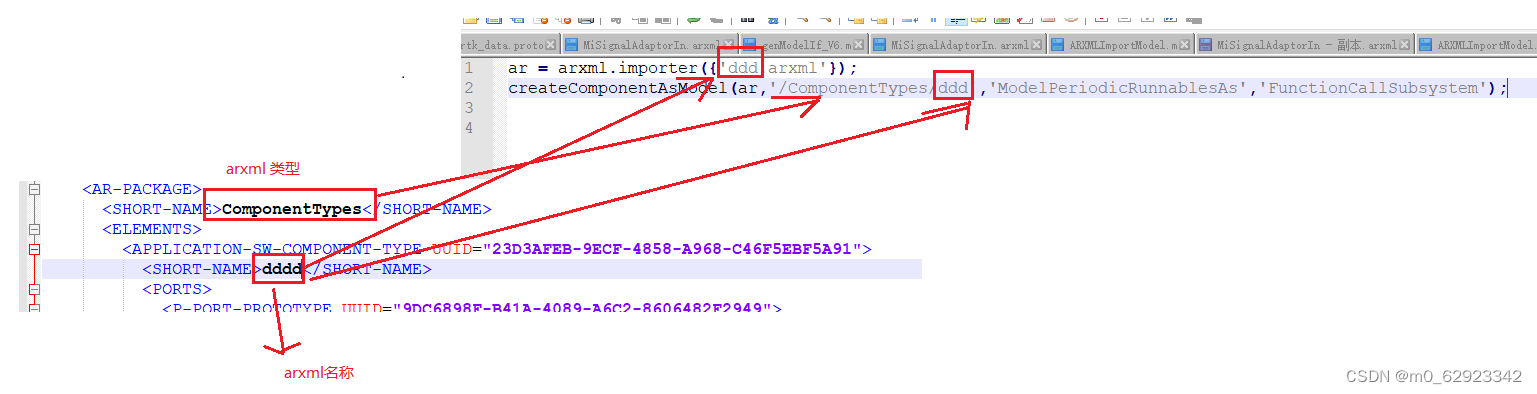Screen dimensions: 1537x394
Task: Click the disk icon on ARXMLImportModel.m tab
Action: (x=1058, y=45)
